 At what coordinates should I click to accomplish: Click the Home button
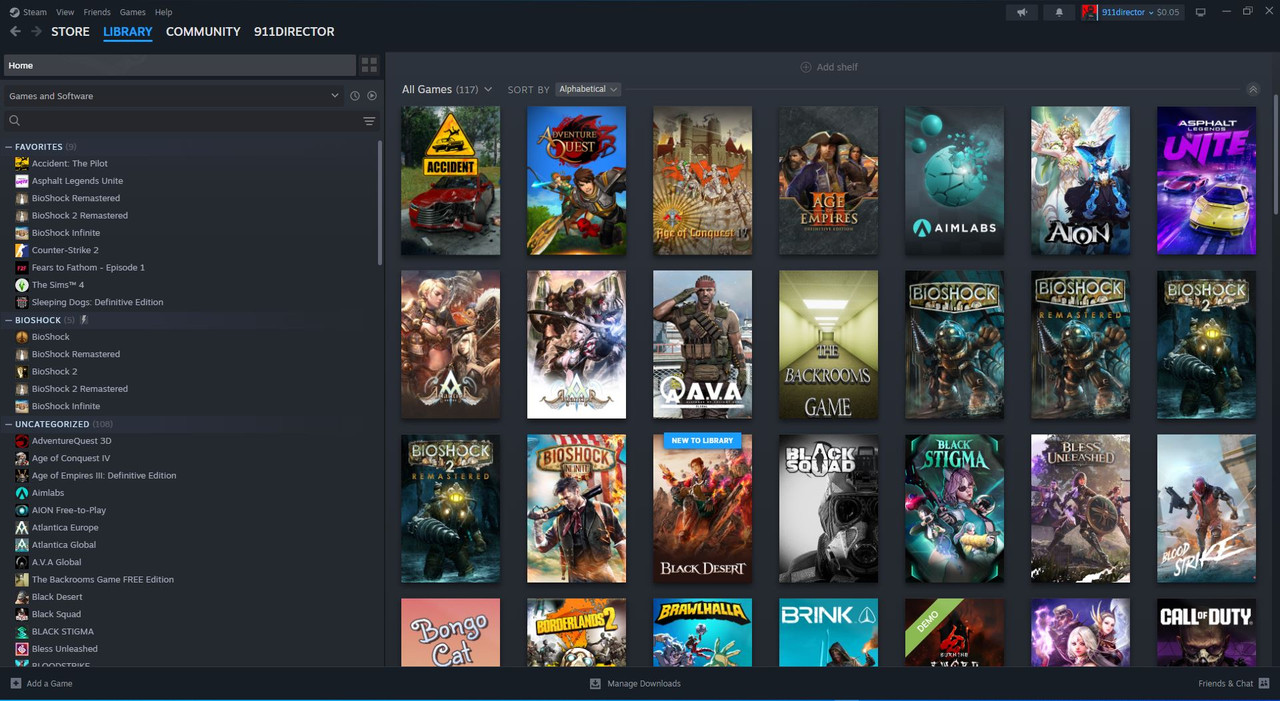point(179,65)
